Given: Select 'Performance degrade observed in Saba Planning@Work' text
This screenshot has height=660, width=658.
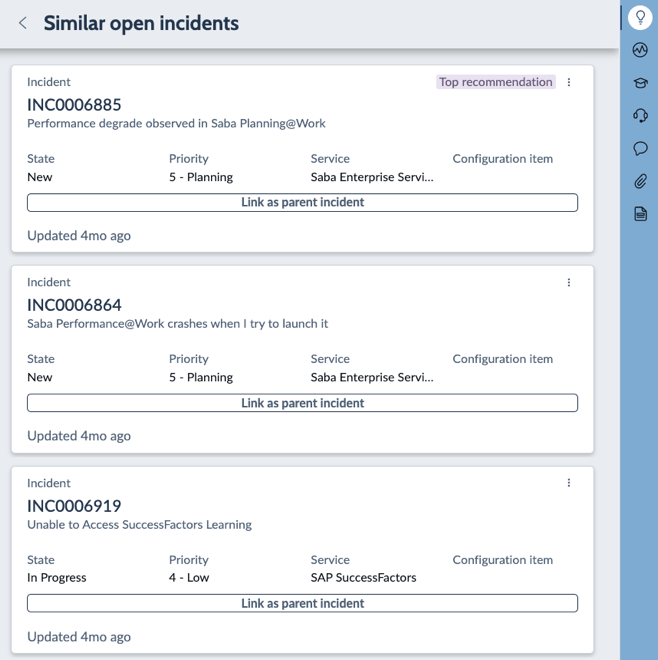Looking at the screenshot, I should point(176,123).
